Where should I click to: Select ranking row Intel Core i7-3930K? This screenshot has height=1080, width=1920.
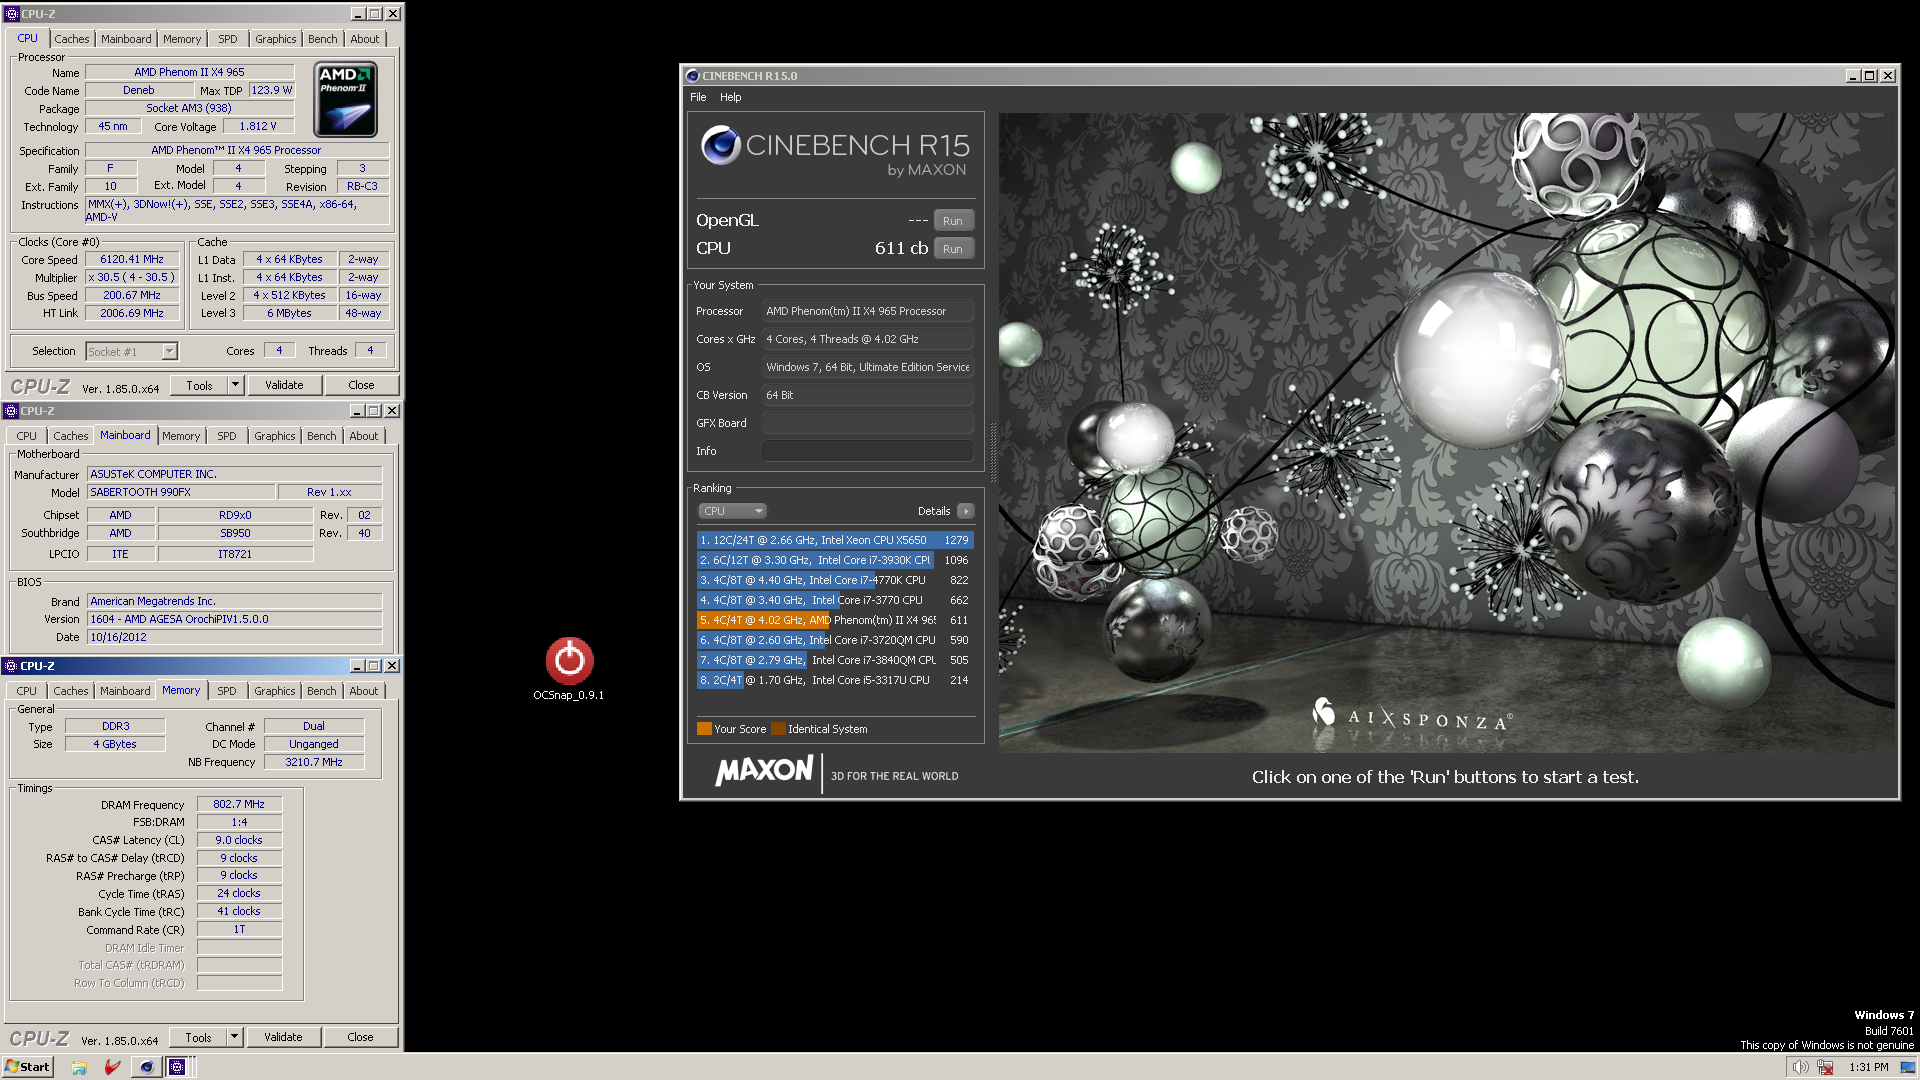pos(835,560)
